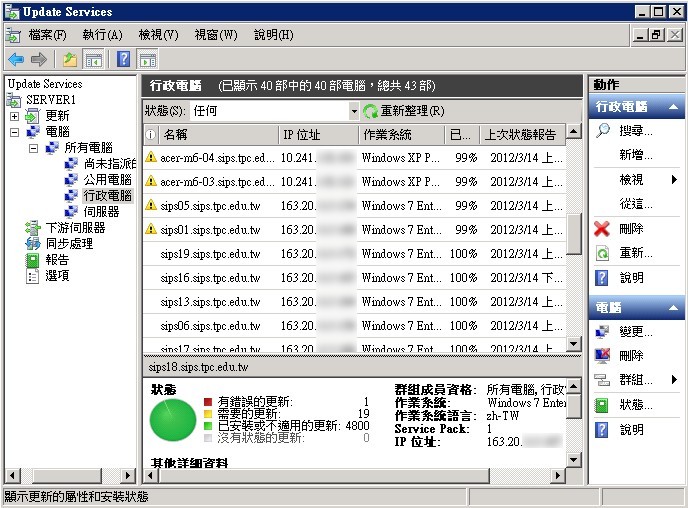
Task: Click the info icon column header
Action: click(150, 135)
